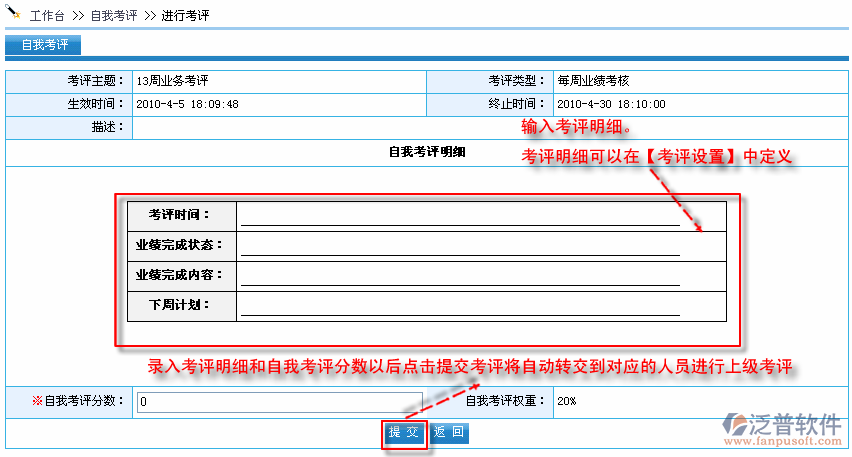Open 自我考评 in the breadcrumb
Viewport: 852px width, 457px height.
114,16
